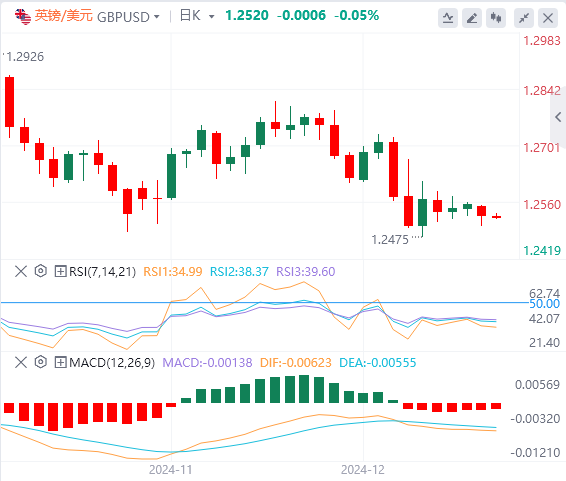Click the 2024-11 date axis label
Viewport: 566px width, 481px height.
(171, 470)
